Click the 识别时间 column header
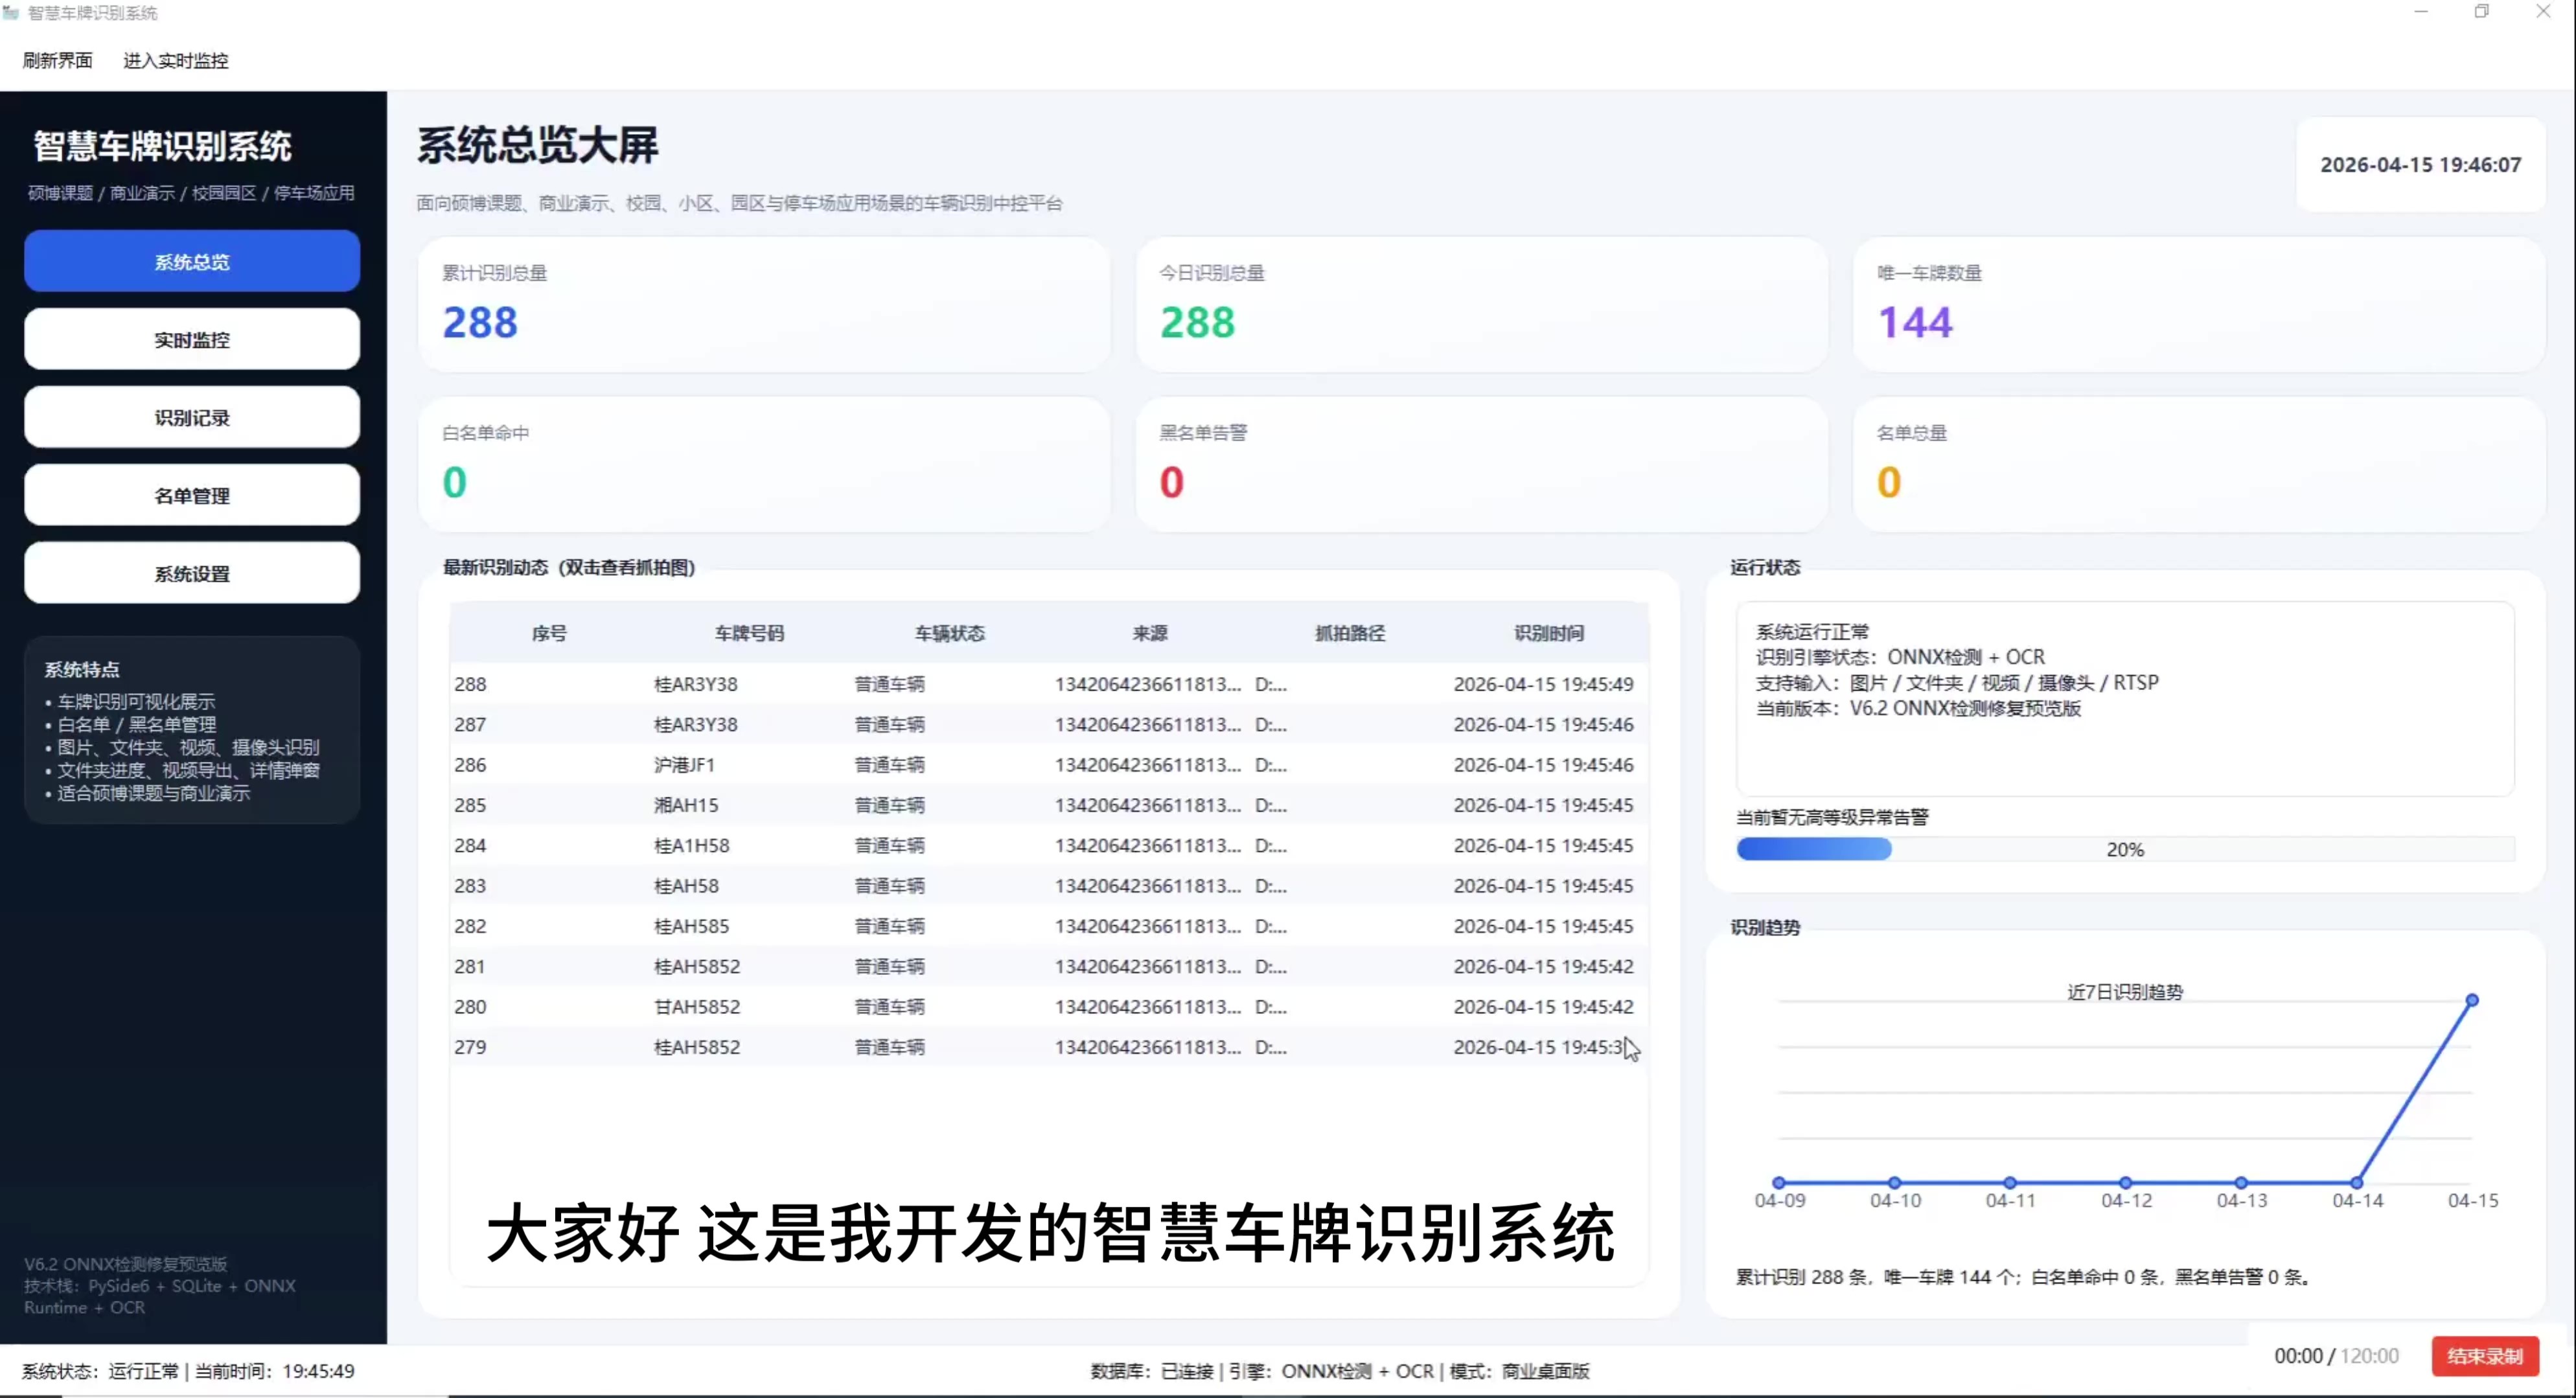 coord(1549,633)
